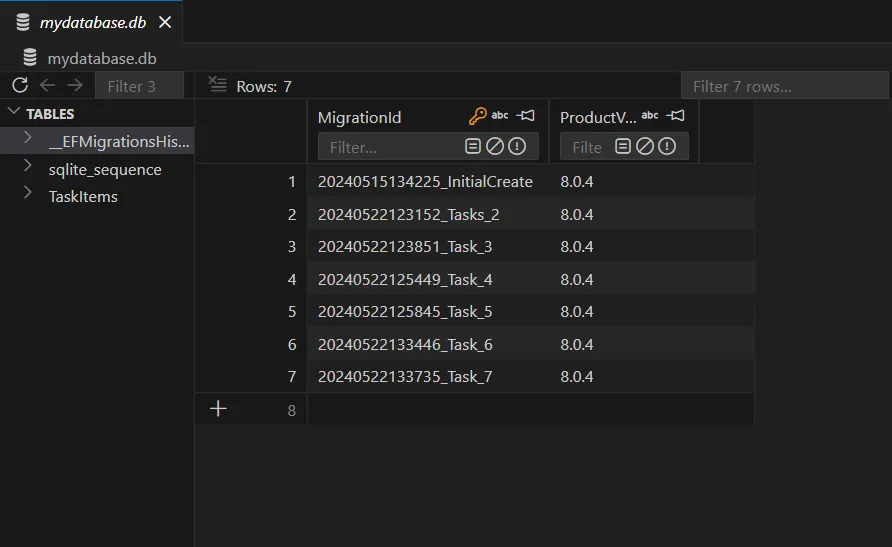Focus the Filter 7 rows input

(x=784, y=86)
